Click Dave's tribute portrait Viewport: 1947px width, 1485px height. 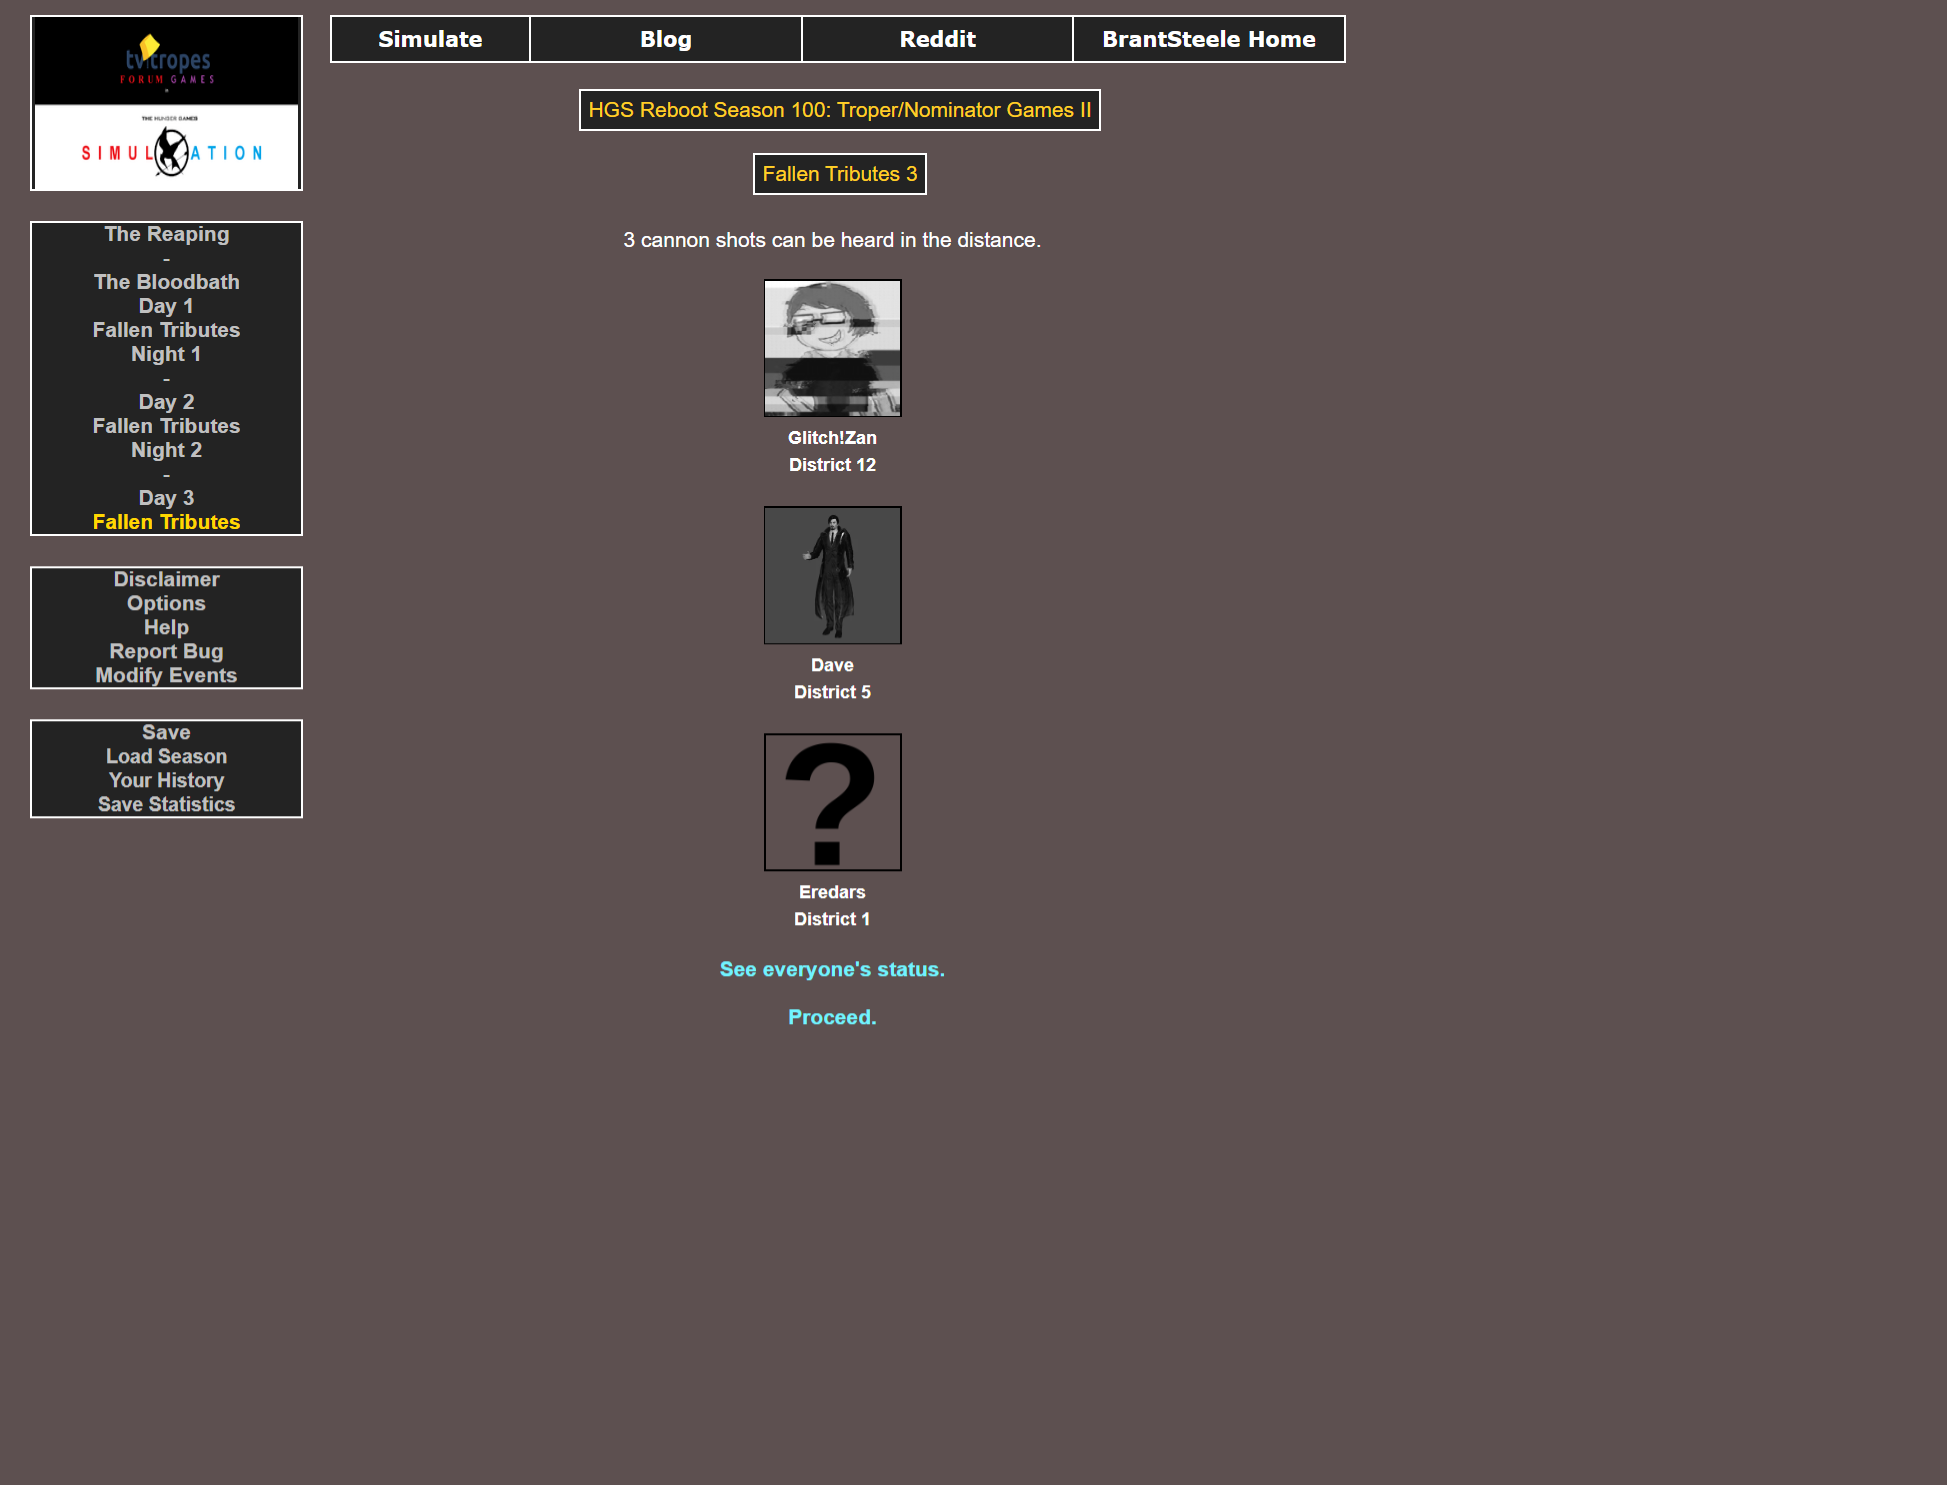pos(832,575)
